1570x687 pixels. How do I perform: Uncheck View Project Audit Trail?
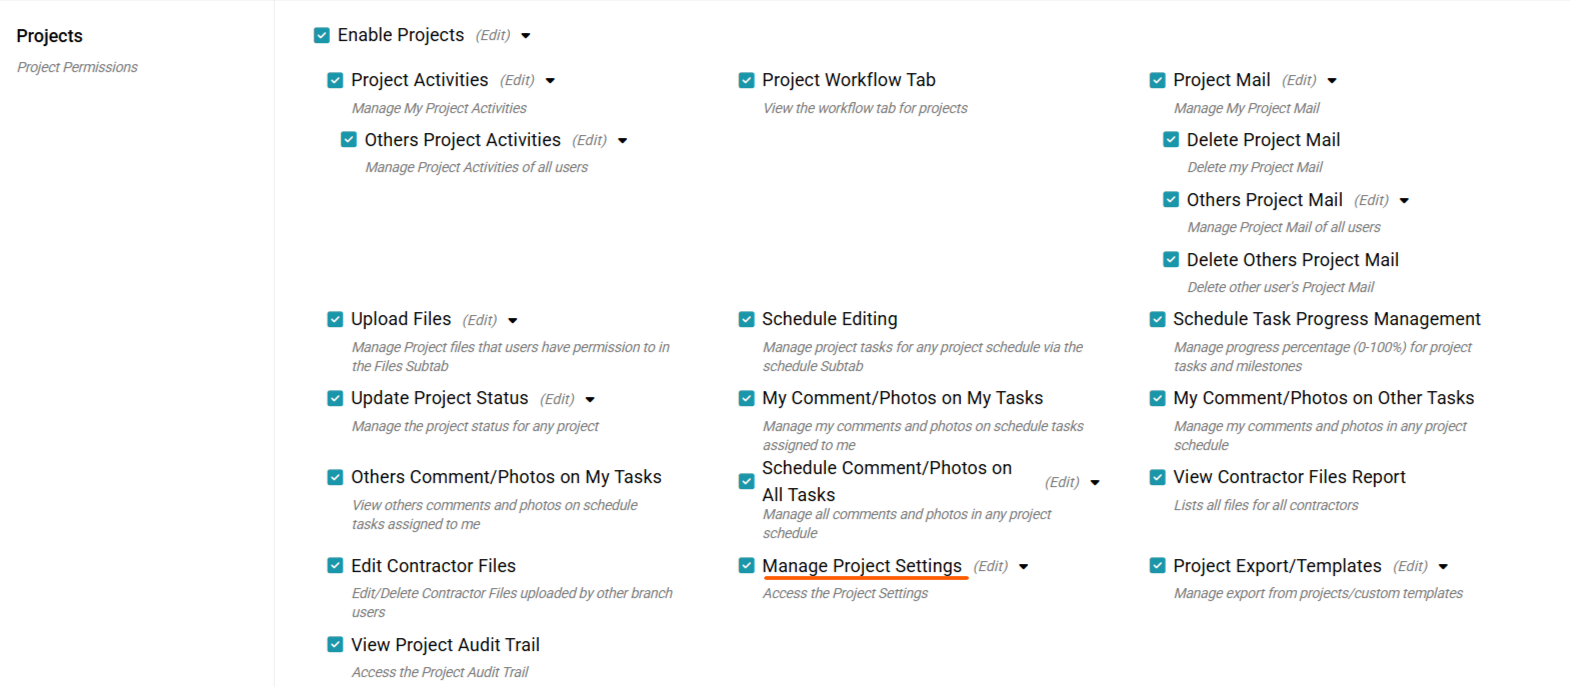tap(335, 645)
